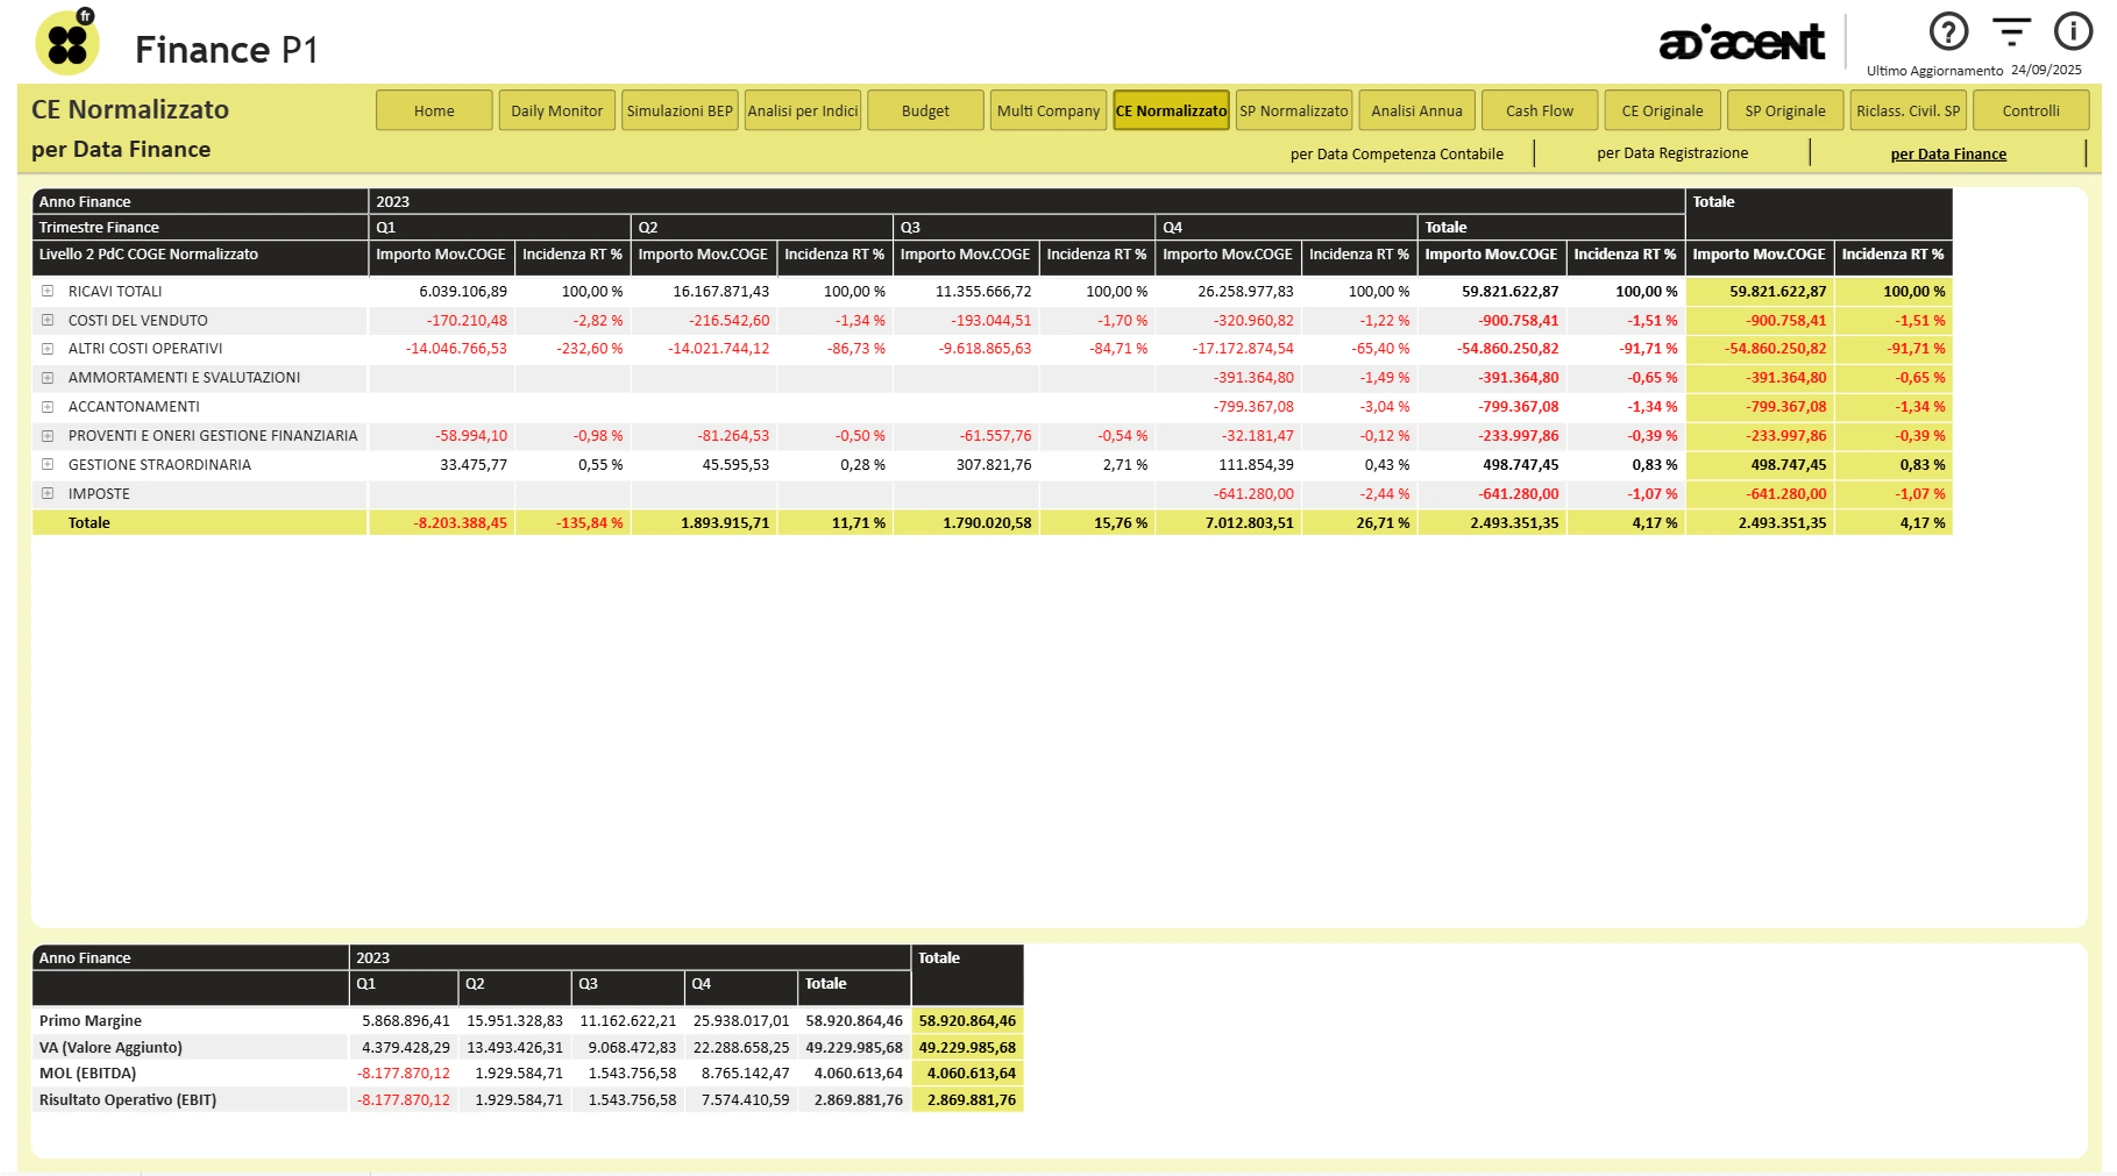Expand the RICAVI TOTALI row
The width and height of the screenshot is (2117, 1176).
(x=47, y=291)
